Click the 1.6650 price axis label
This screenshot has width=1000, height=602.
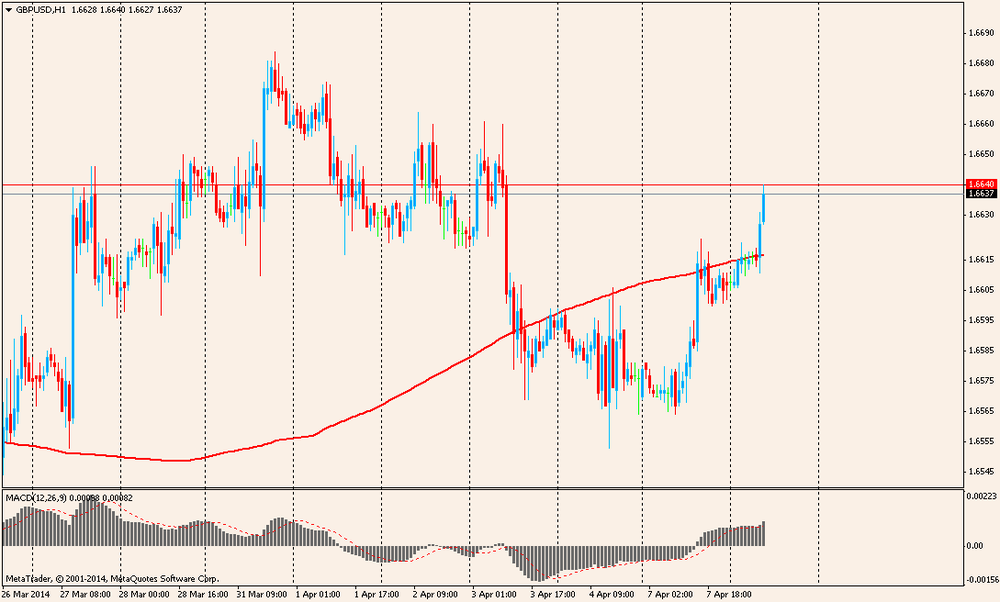pos(981,154)
